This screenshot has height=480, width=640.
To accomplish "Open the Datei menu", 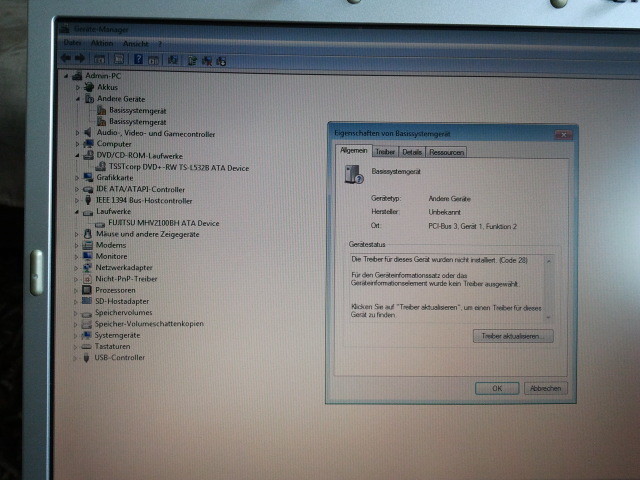I will tap(72, 42).
